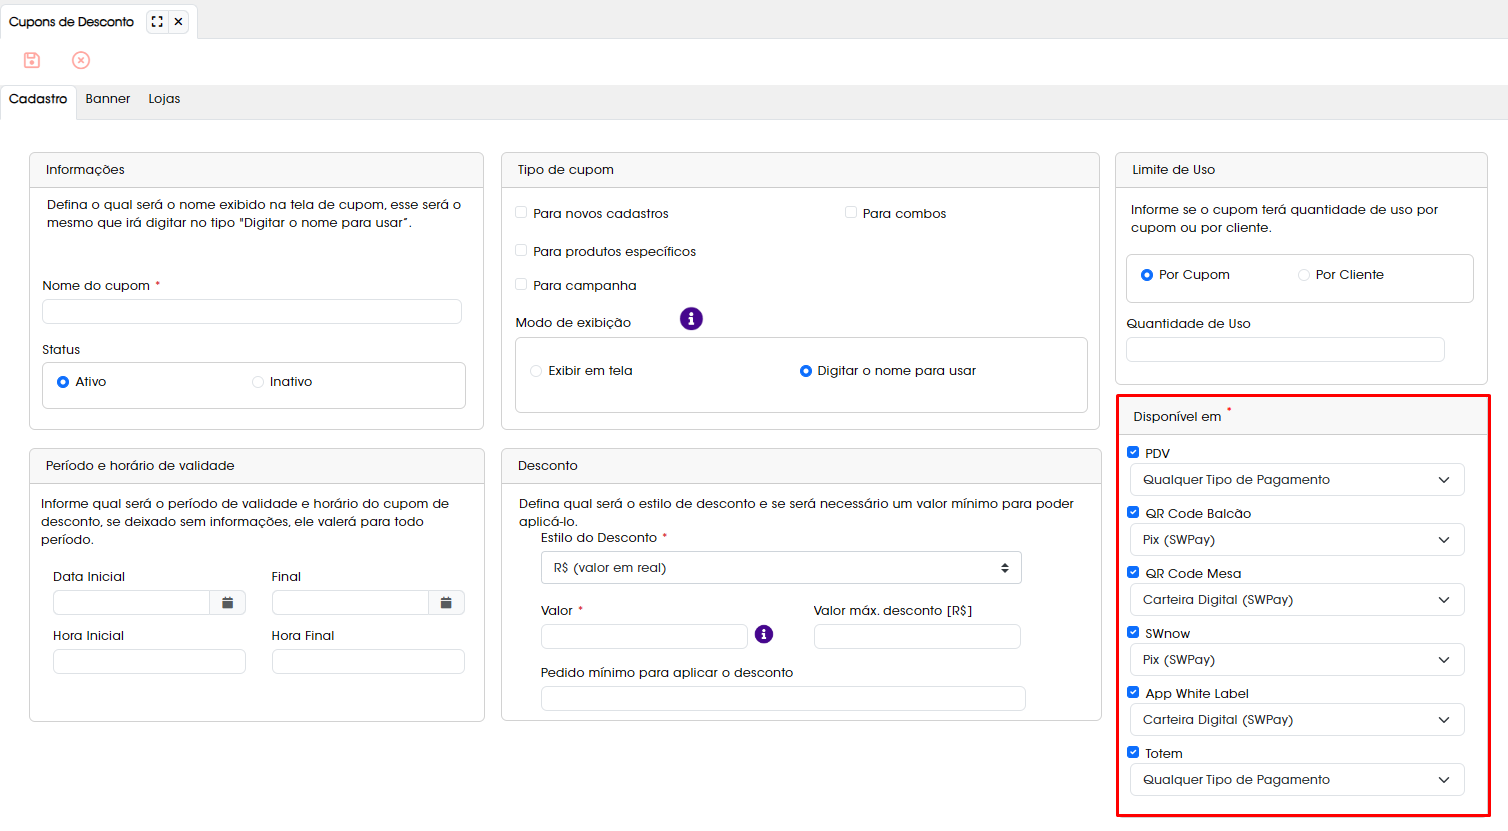The height and width of the screenshot is (831, 1508).
Task: Uncheck the QR Code Balcão checkbox
Action: 1133,512
